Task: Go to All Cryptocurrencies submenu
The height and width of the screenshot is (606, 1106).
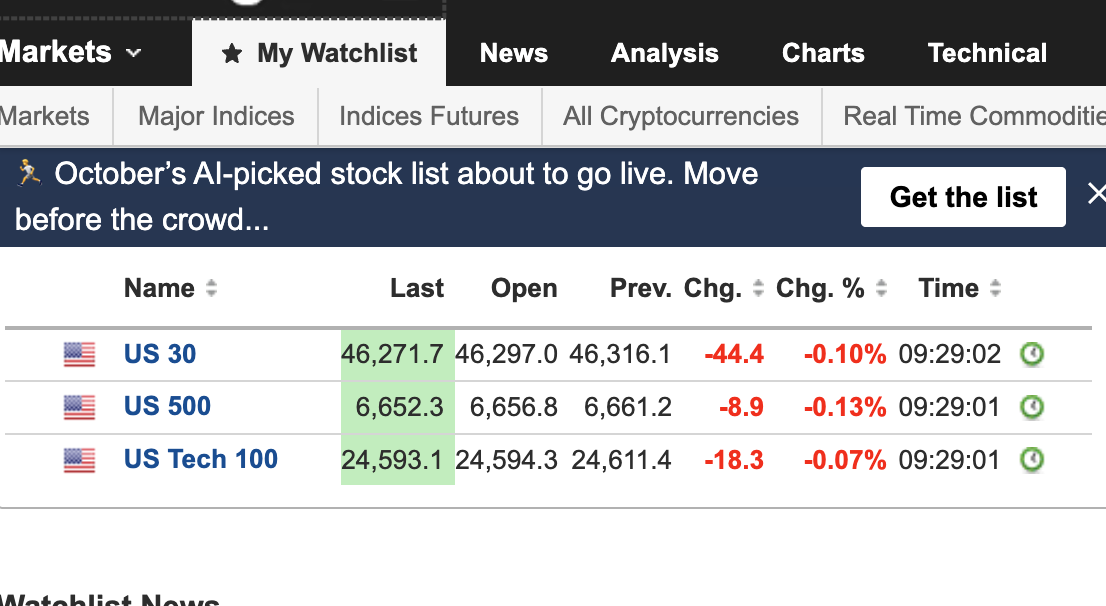Action: click(681, 116)
